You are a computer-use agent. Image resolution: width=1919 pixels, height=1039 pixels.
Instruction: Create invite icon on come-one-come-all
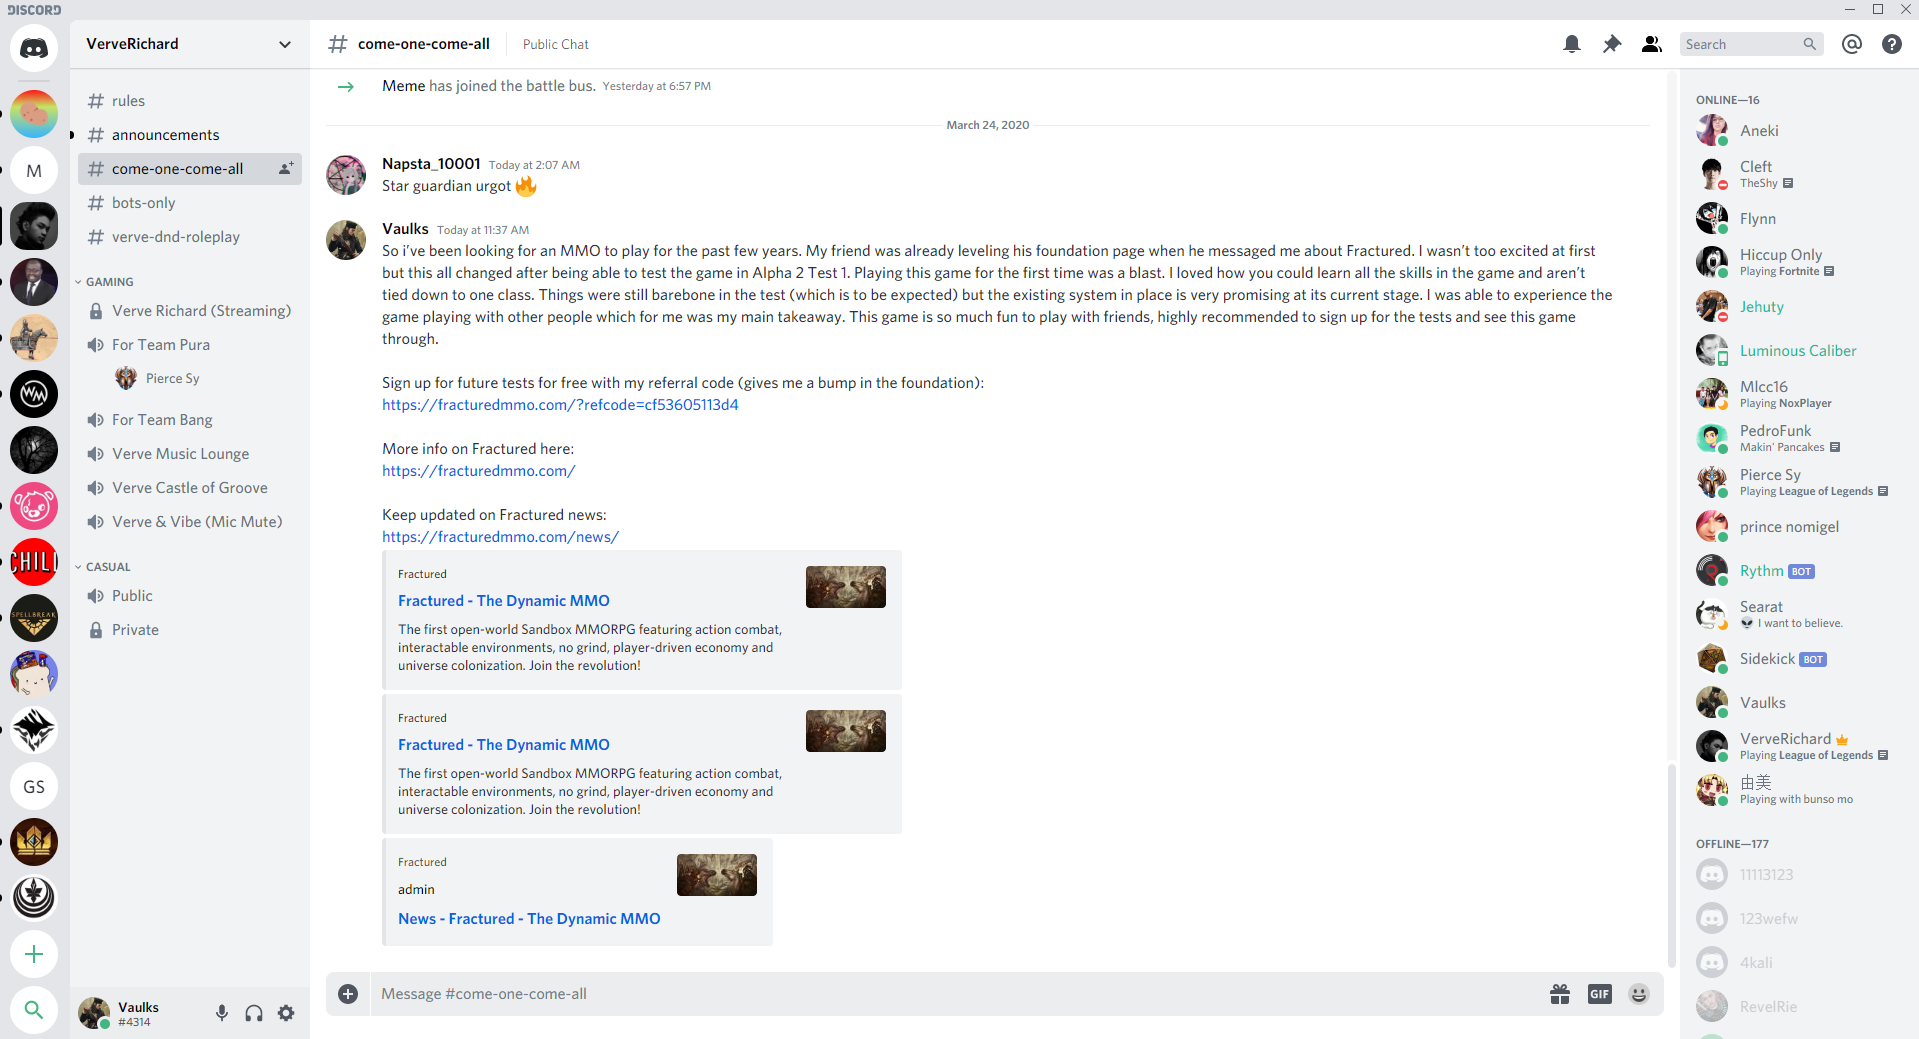coord(286,168)
